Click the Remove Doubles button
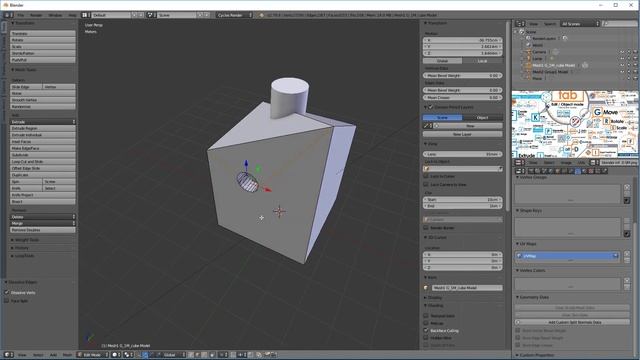The image size is (640, 360). click(x=43, y=230)
